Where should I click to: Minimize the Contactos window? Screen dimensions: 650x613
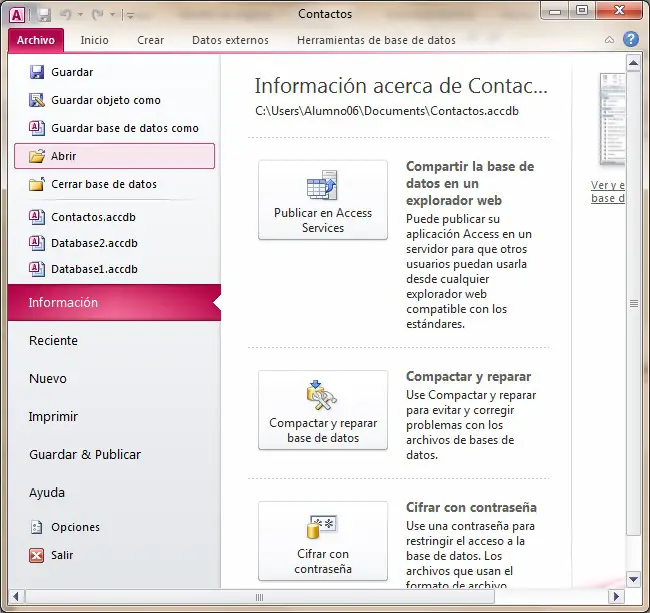point(555,11)
